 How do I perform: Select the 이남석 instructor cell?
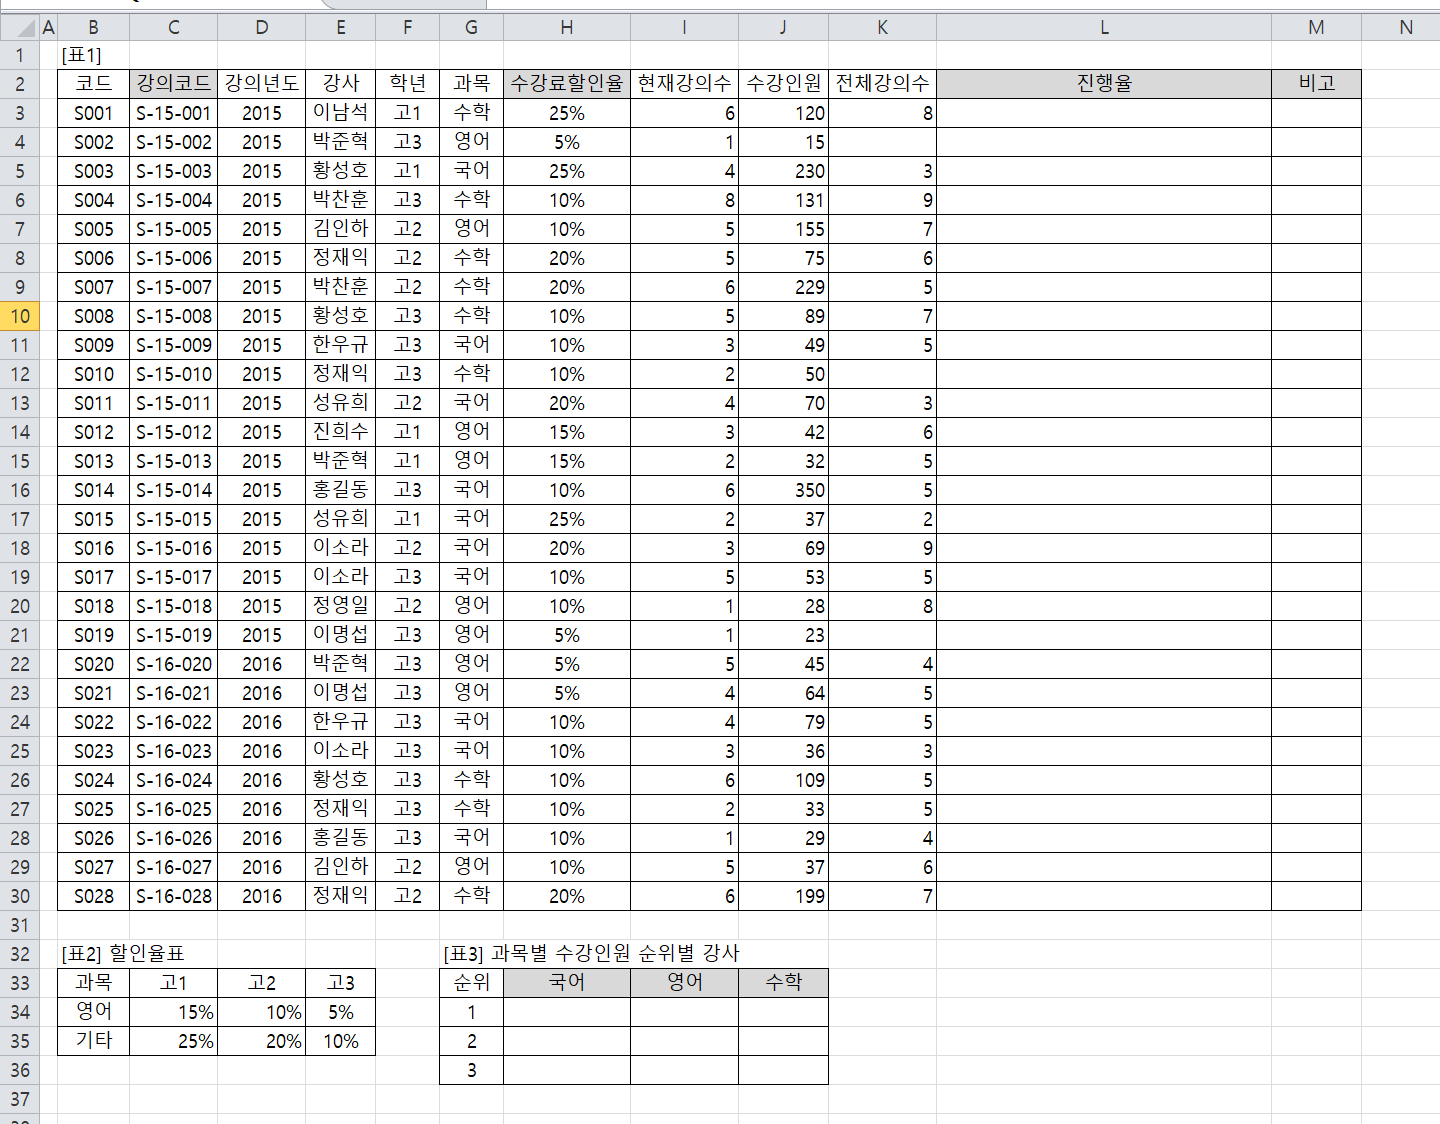click(x=341, y=113)
